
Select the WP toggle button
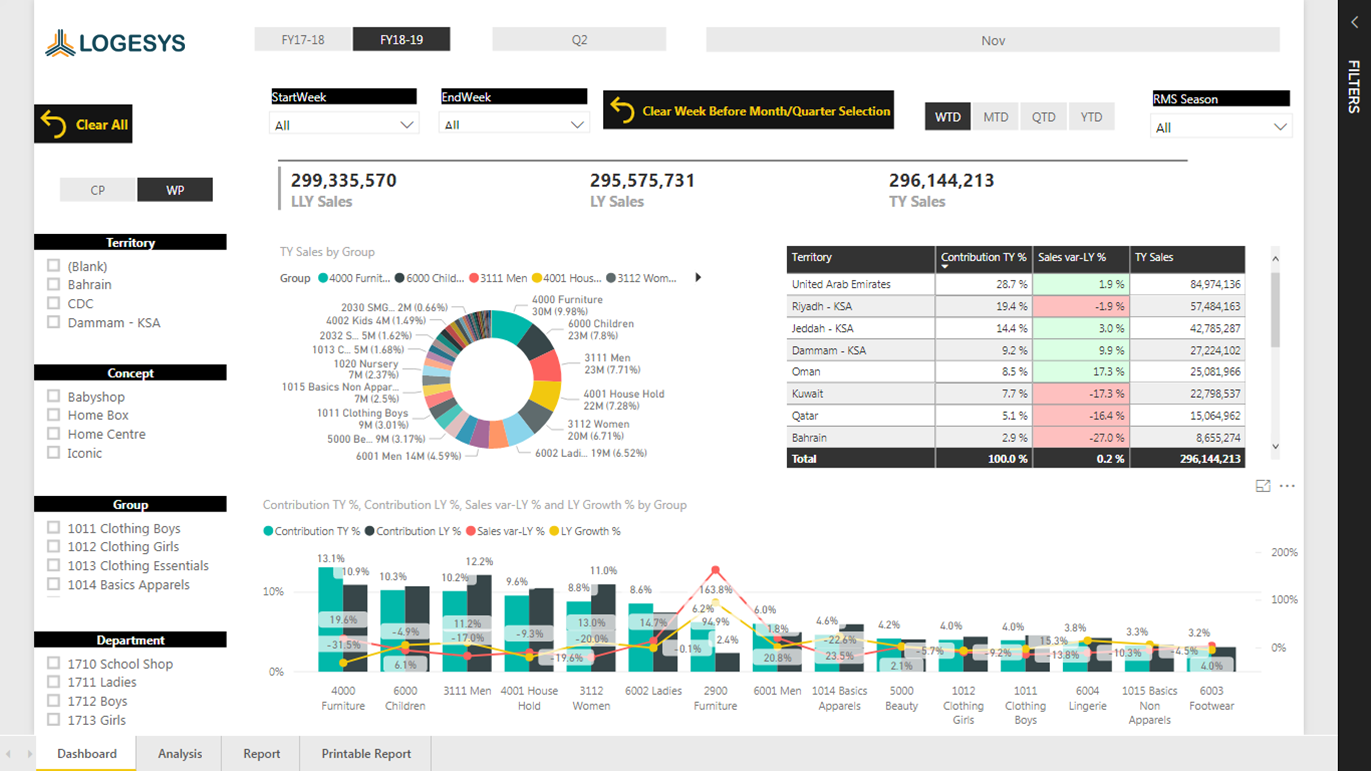(175, 190)
